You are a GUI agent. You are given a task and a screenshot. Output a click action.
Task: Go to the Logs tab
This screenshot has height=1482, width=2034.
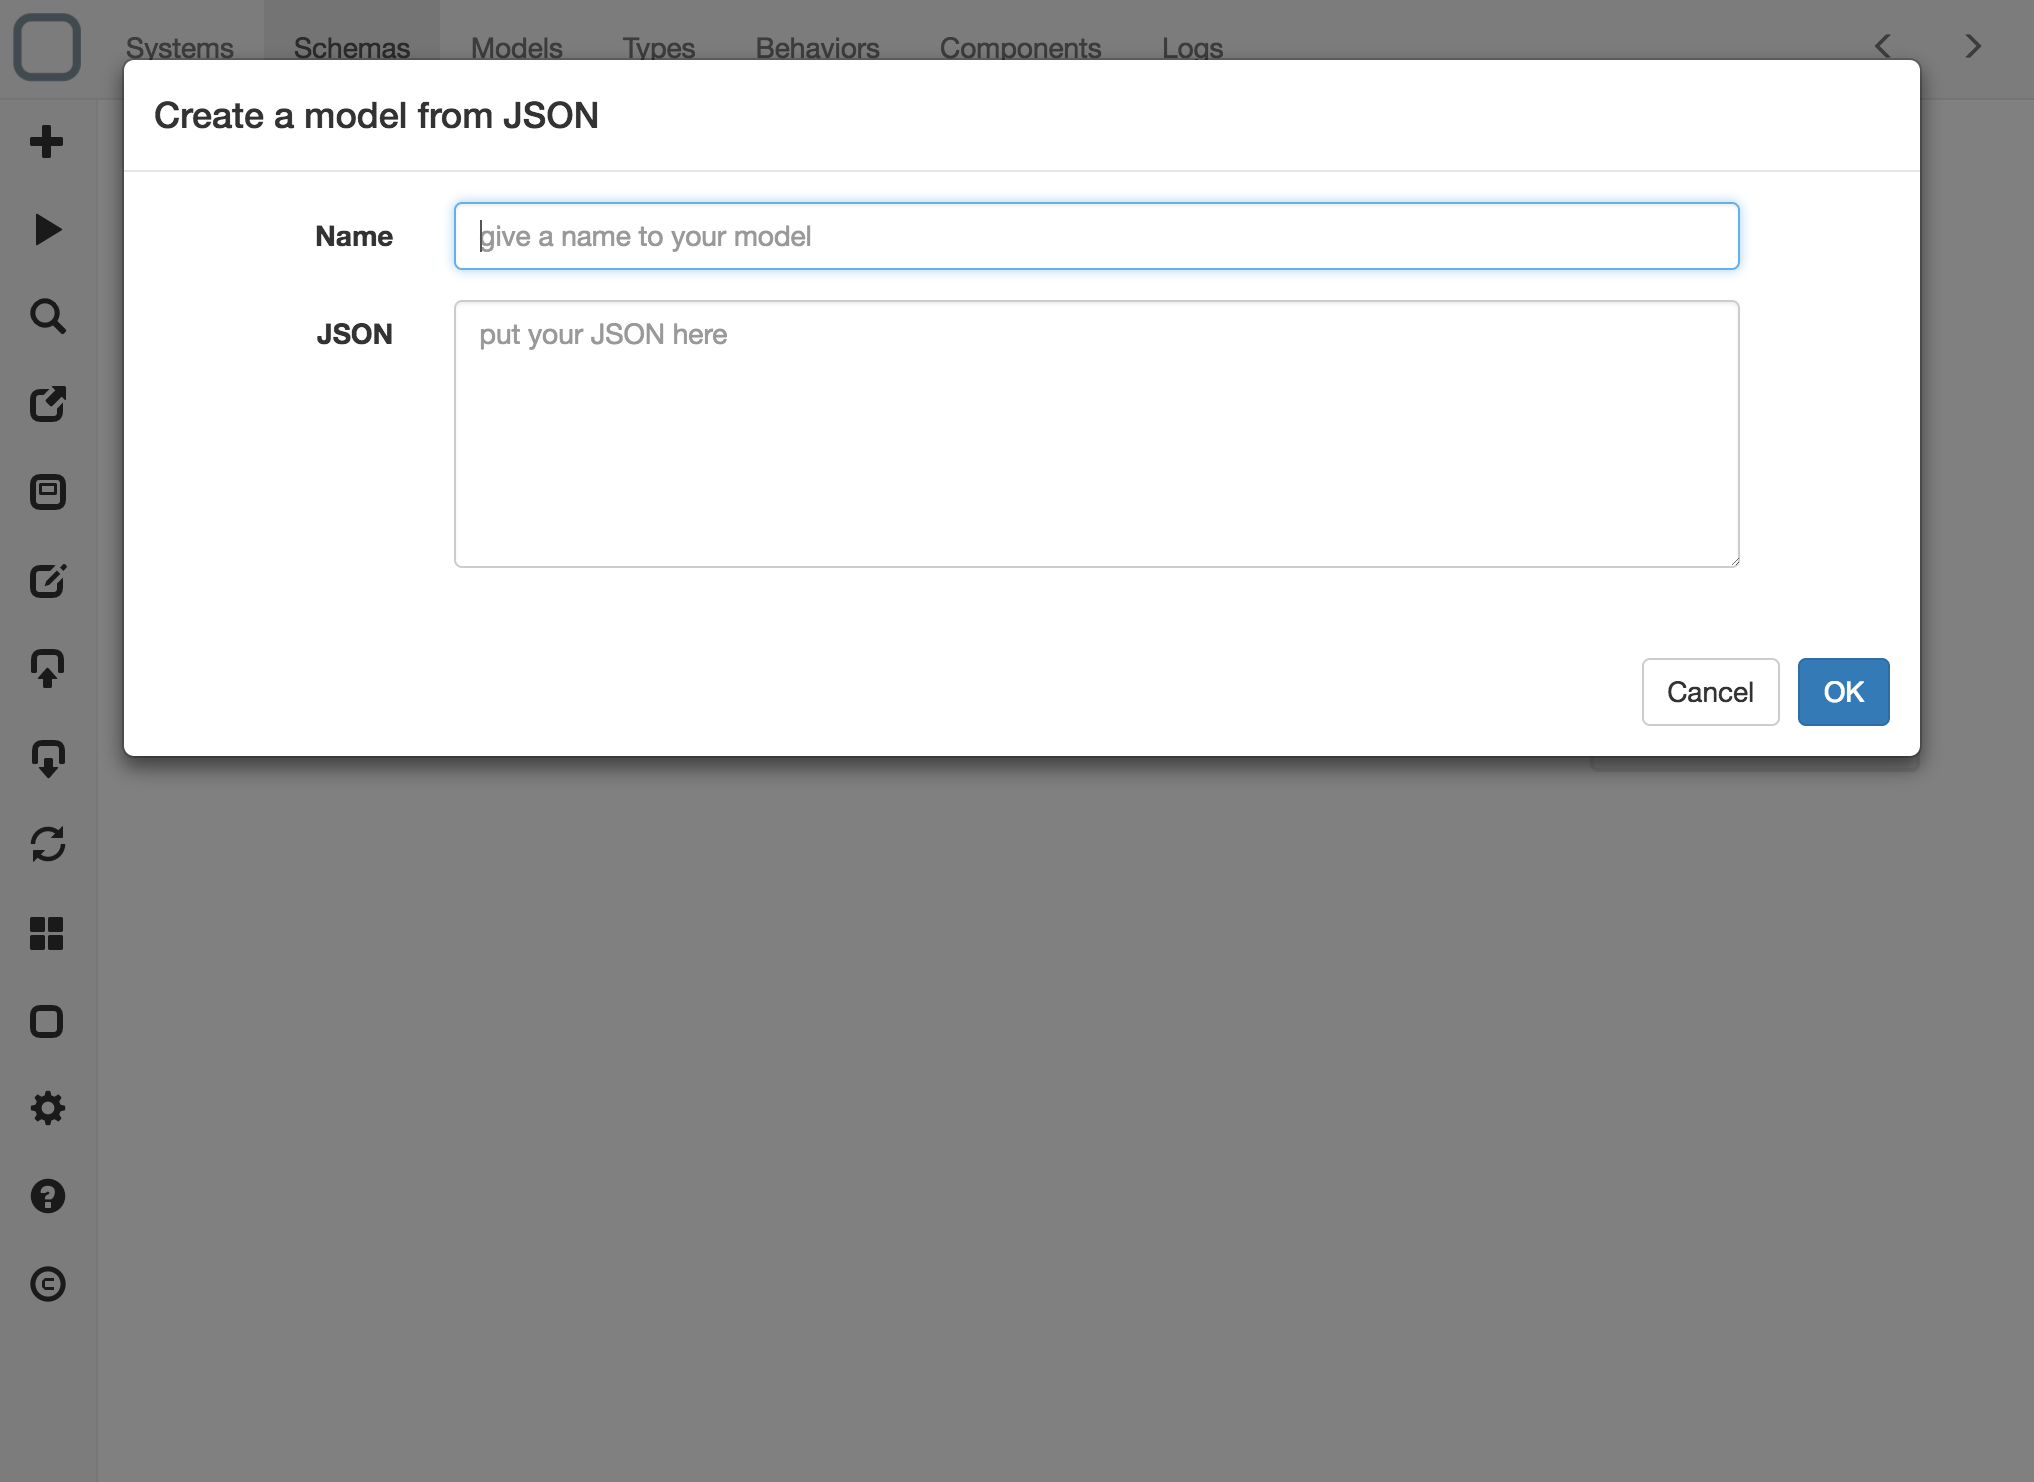click(x=1193, y=48)
